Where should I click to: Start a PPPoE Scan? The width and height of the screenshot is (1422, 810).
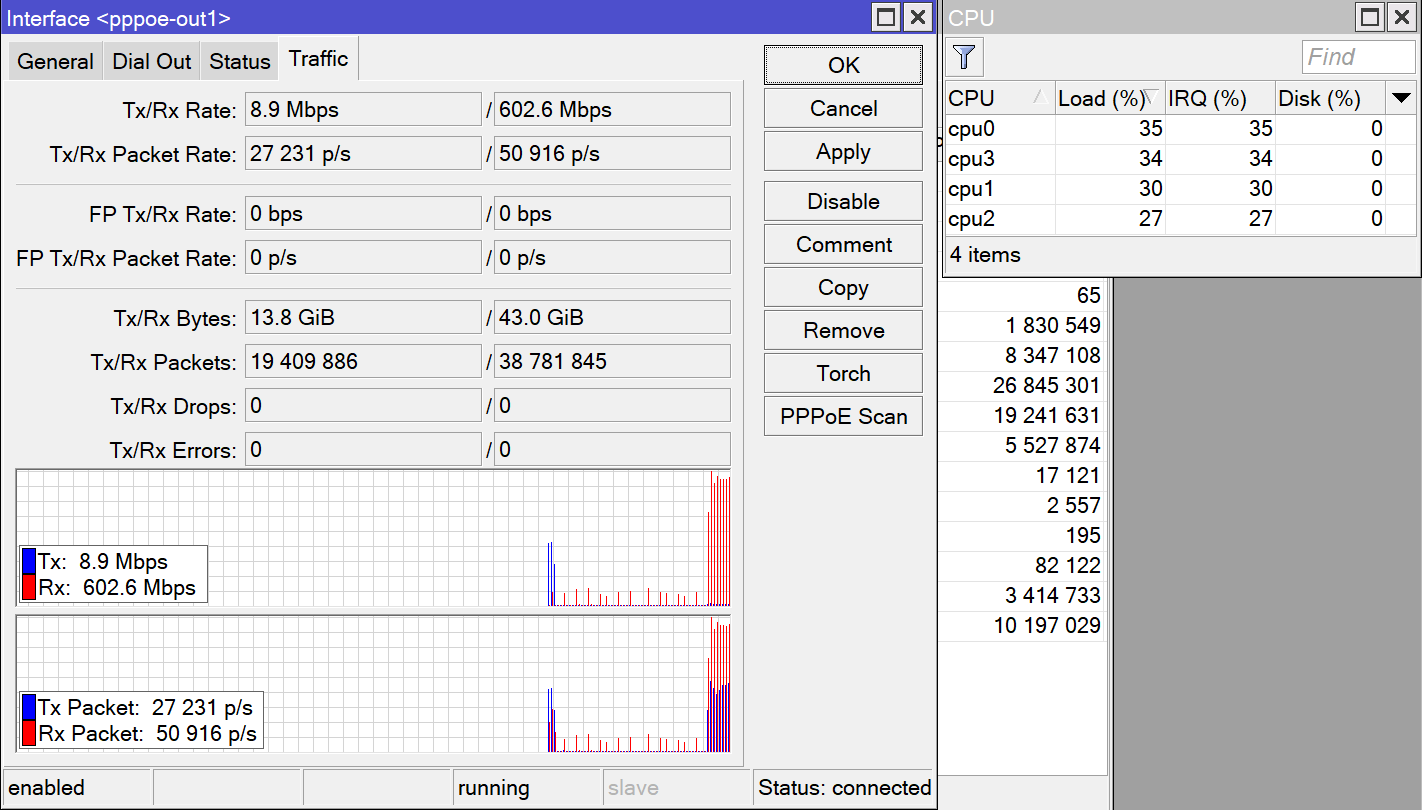coord(843,416)
